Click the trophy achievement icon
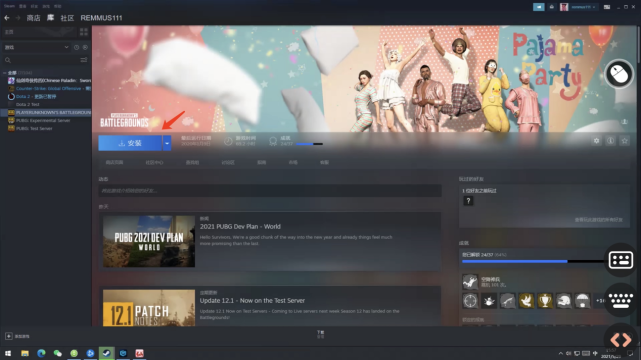 [545, 301]
